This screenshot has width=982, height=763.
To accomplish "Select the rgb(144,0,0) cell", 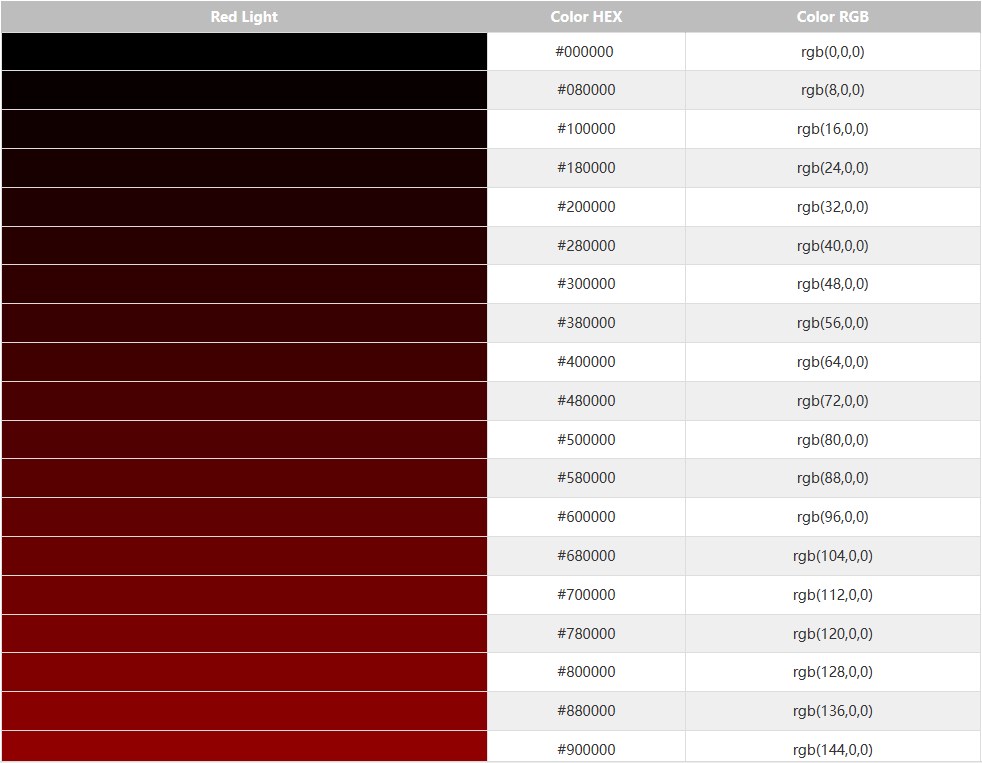I will tap(833, 747).
